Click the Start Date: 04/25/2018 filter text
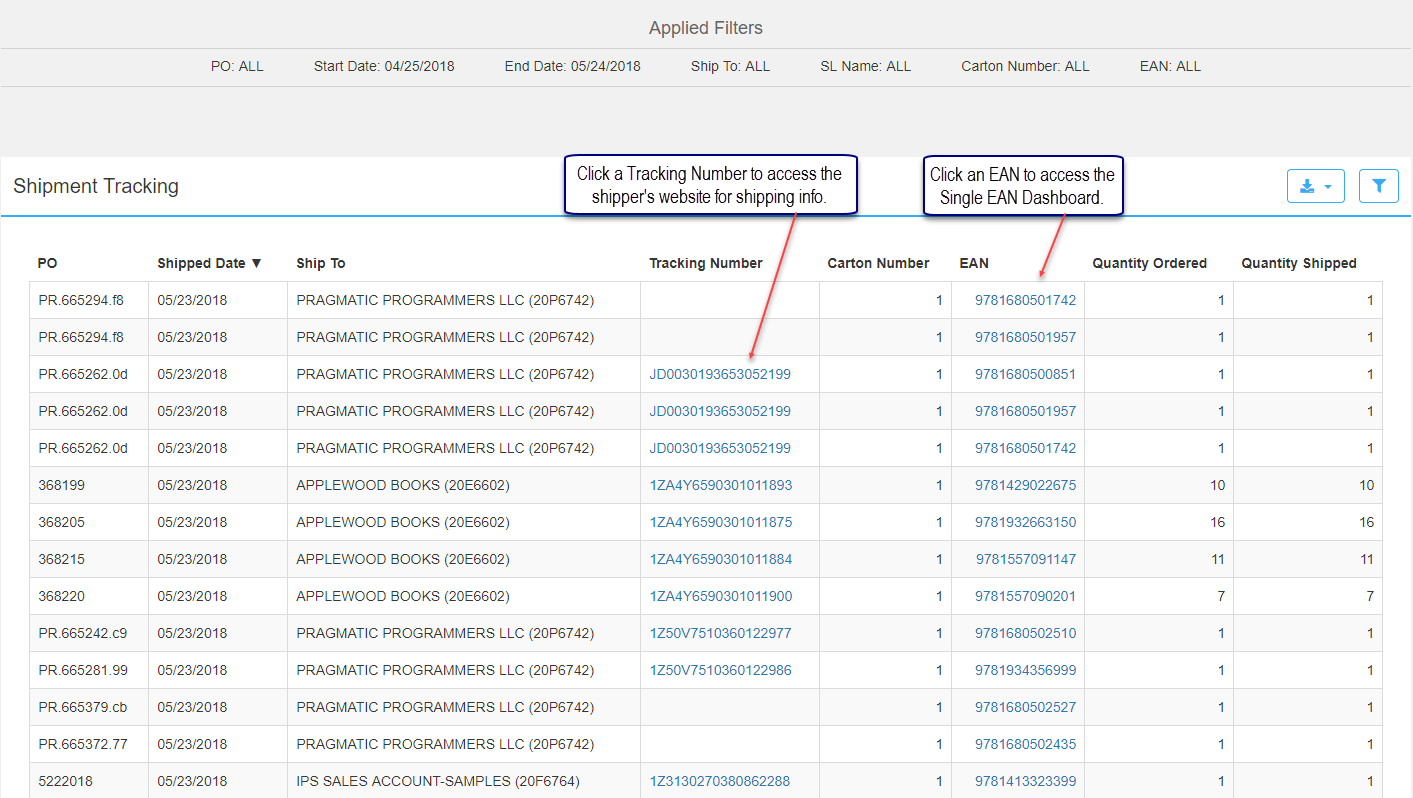This screenshot has width=1413, height=798. pyautogui.click(x=384, y=66)
